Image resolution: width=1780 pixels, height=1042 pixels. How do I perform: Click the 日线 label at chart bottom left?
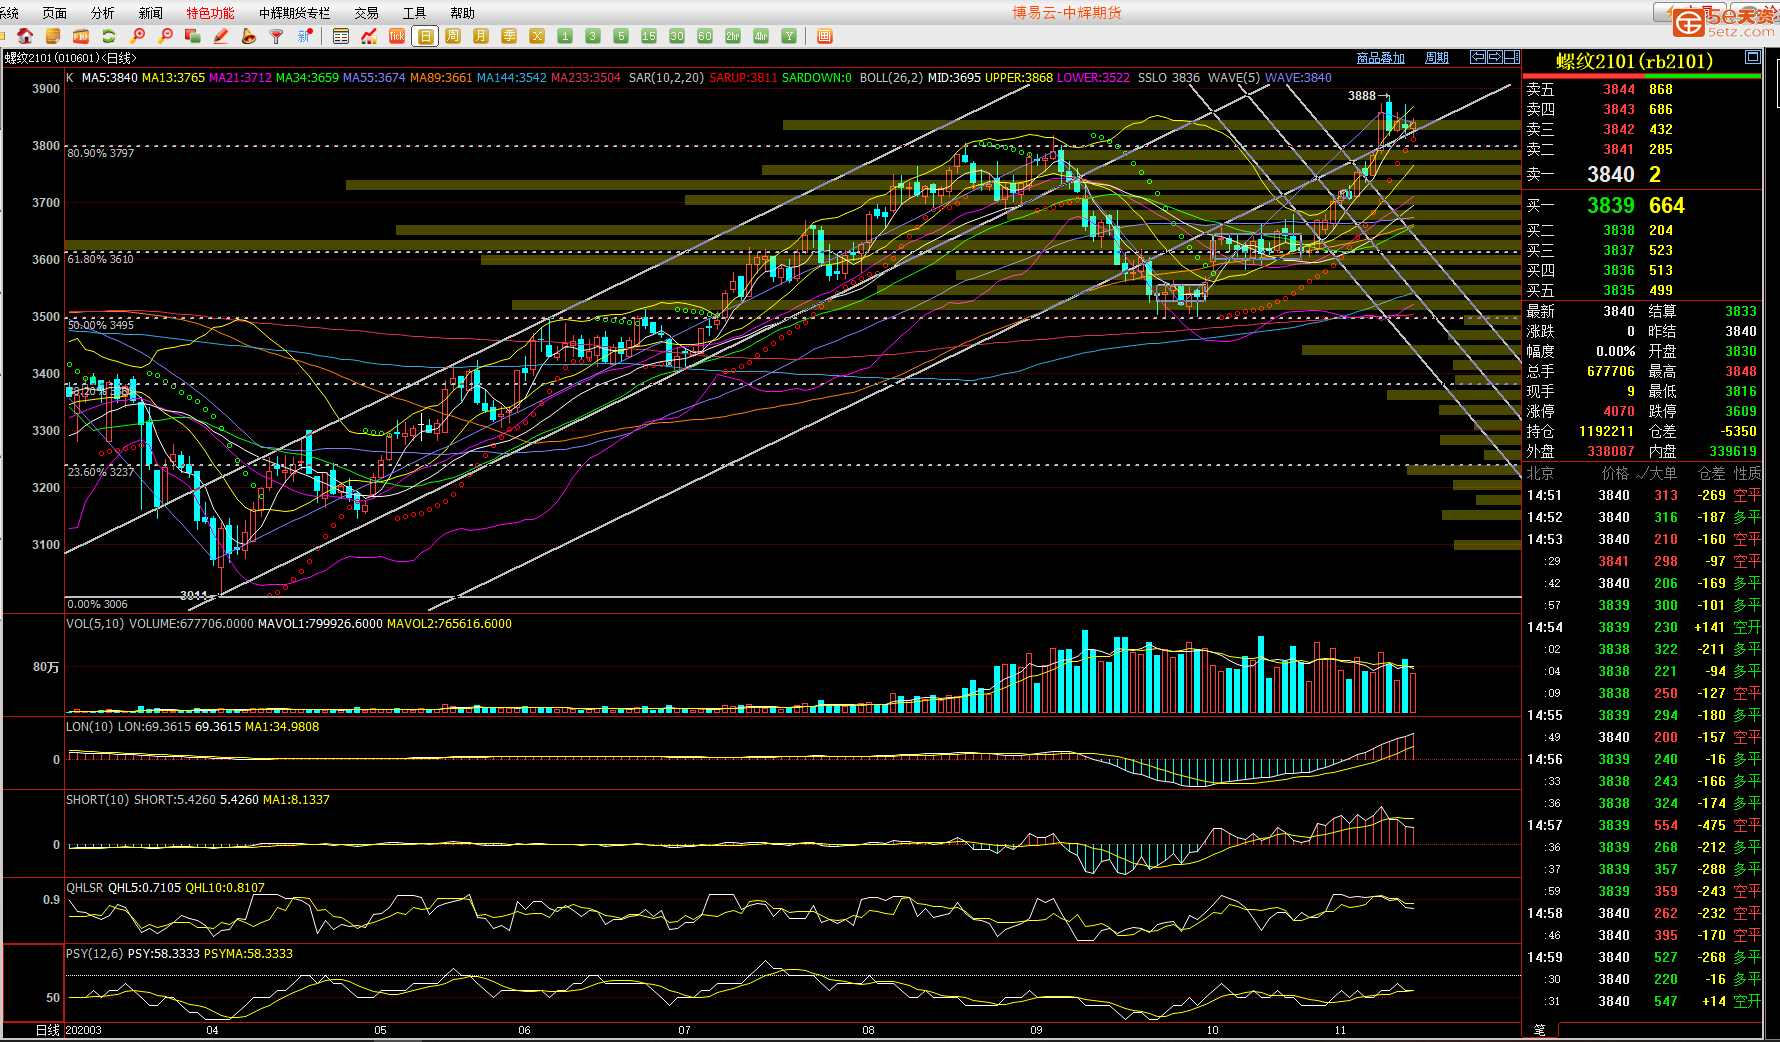point(48,1030)
